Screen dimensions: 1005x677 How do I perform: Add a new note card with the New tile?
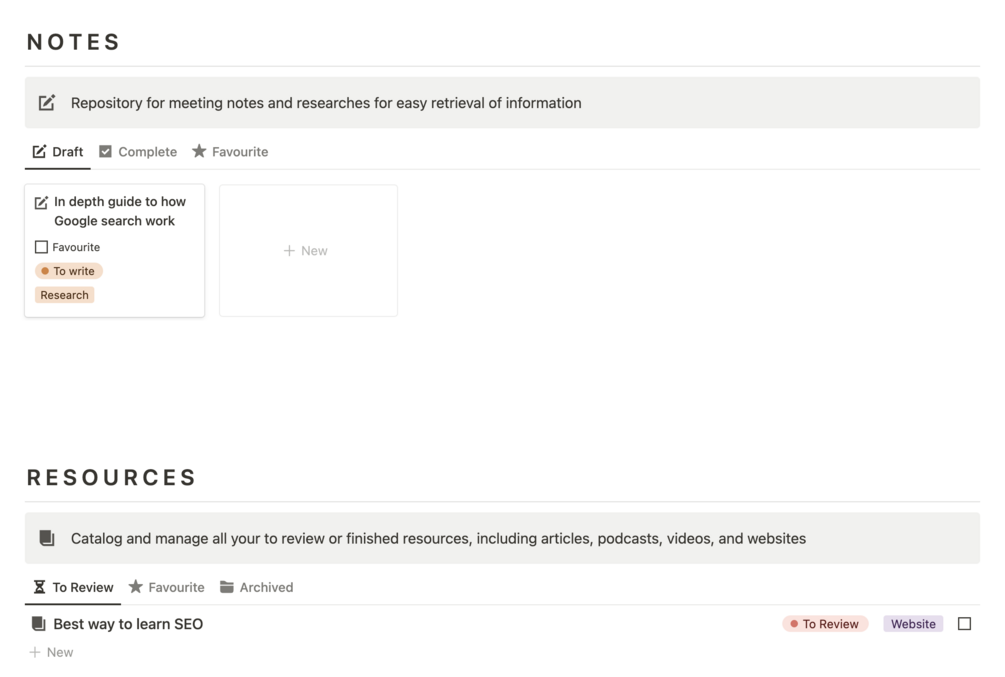307,251
